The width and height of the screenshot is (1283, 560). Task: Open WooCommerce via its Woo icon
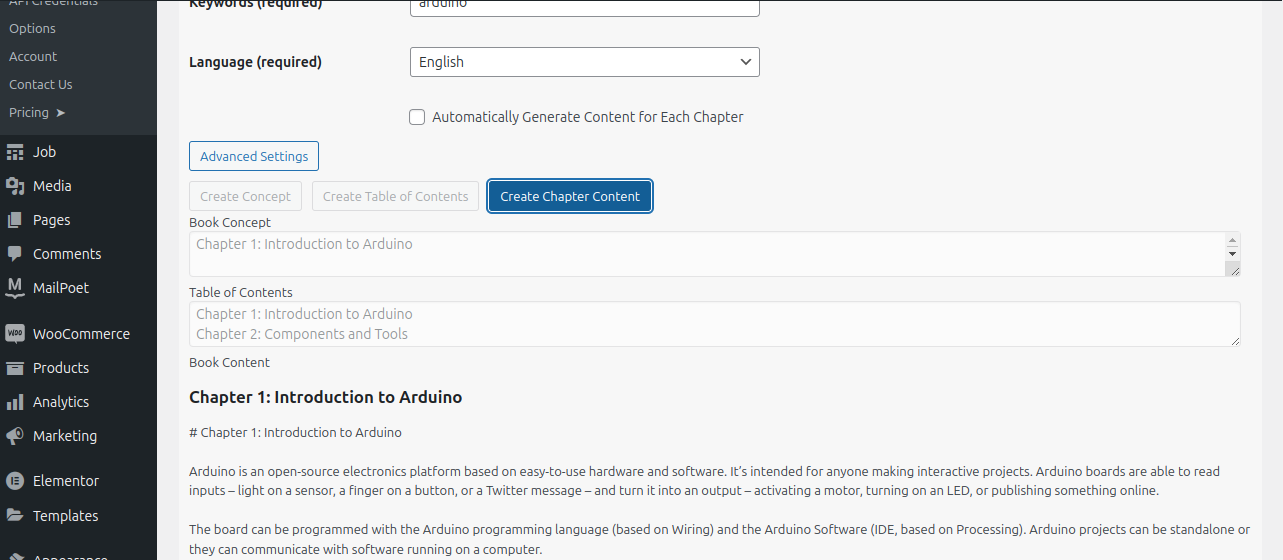(x=15, y=334)
